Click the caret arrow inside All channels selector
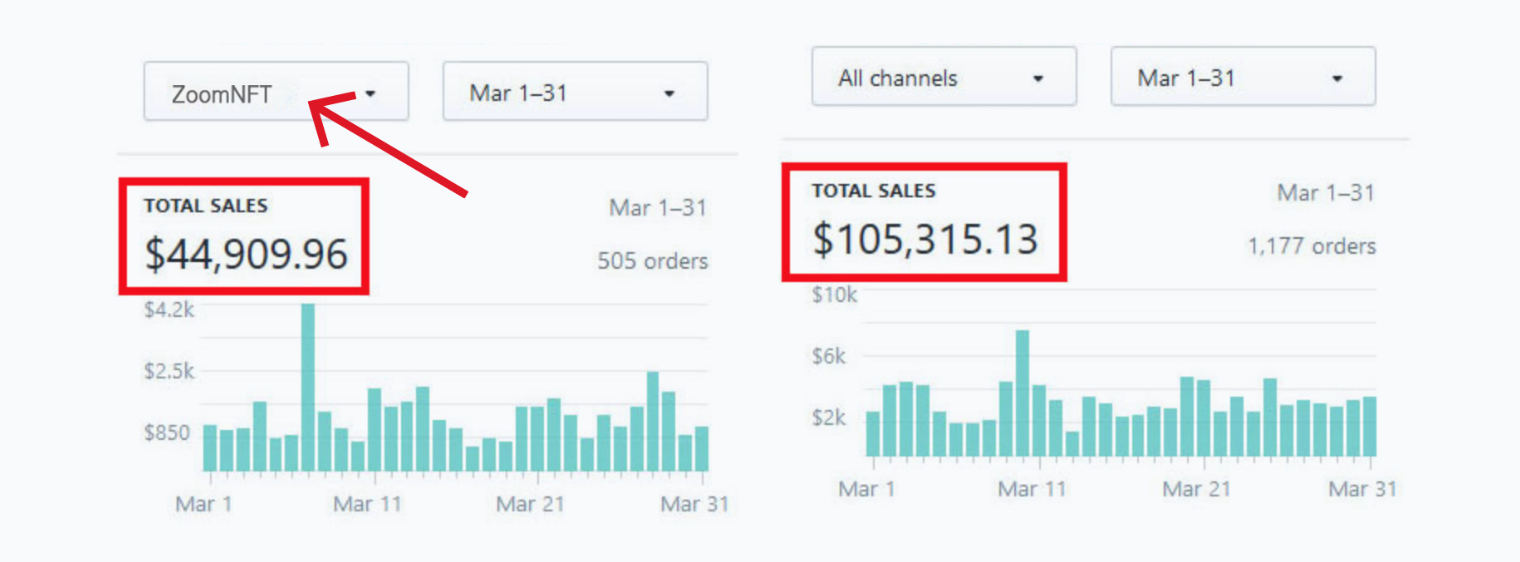The width and height of the screenshot is (1520, 562). [1038, 78]
